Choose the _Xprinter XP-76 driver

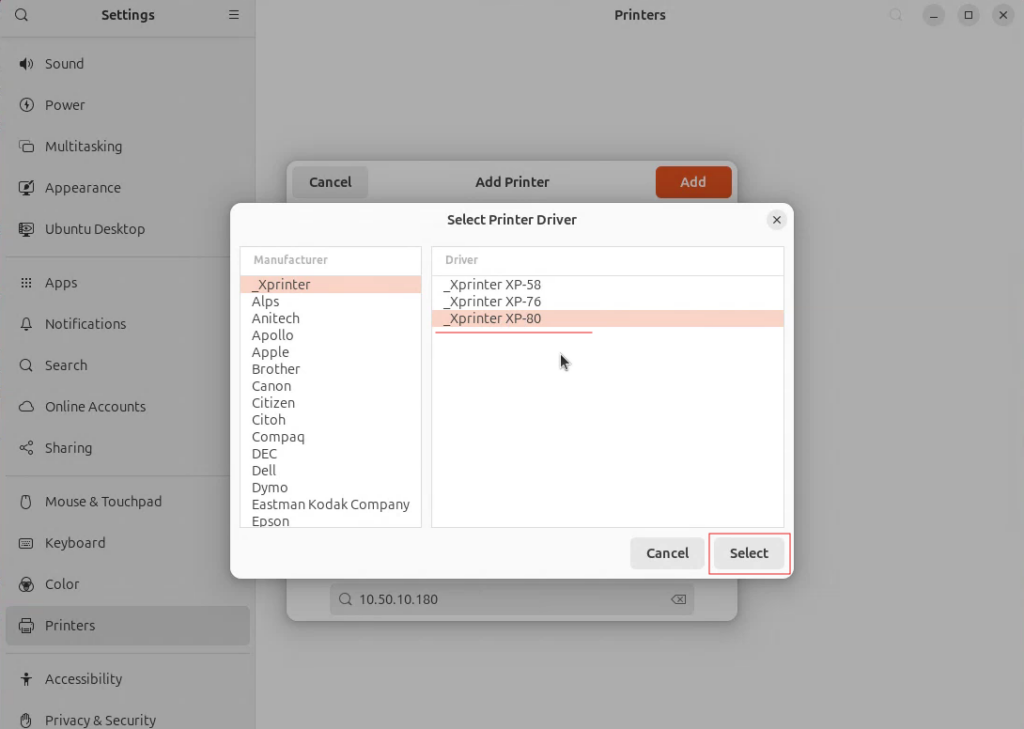(x=492, y=302)
